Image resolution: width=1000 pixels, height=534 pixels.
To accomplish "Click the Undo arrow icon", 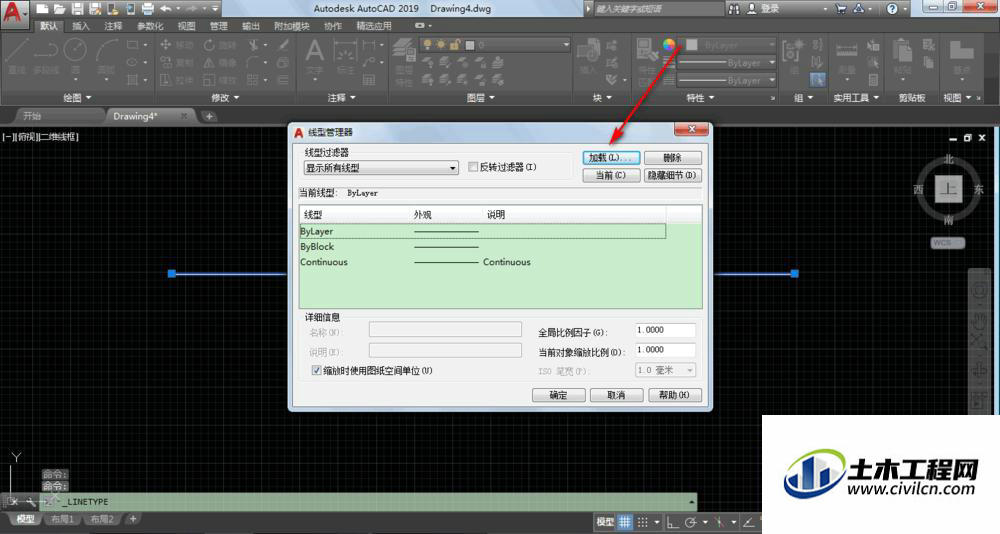I will pos(166,9).
